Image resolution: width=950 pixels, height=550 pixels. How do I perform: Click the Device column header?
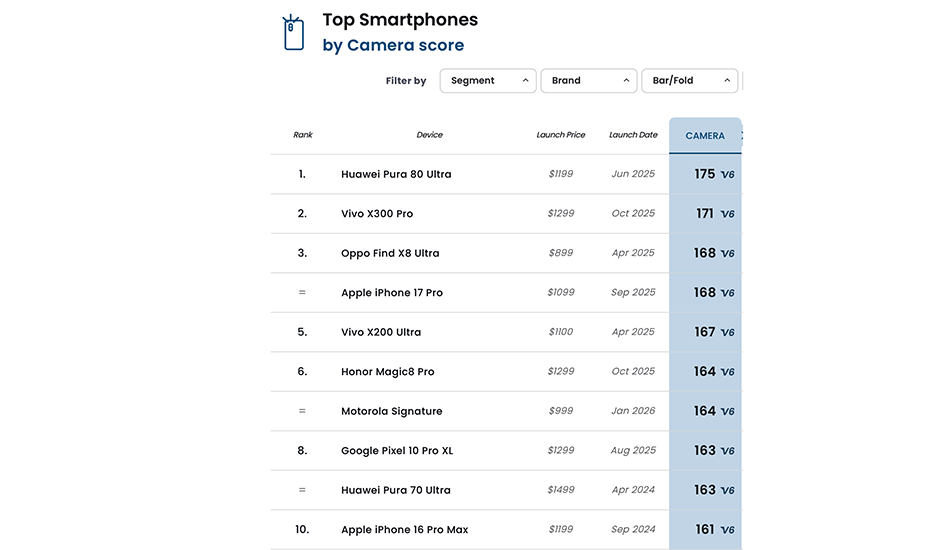[x=429, y=135]
